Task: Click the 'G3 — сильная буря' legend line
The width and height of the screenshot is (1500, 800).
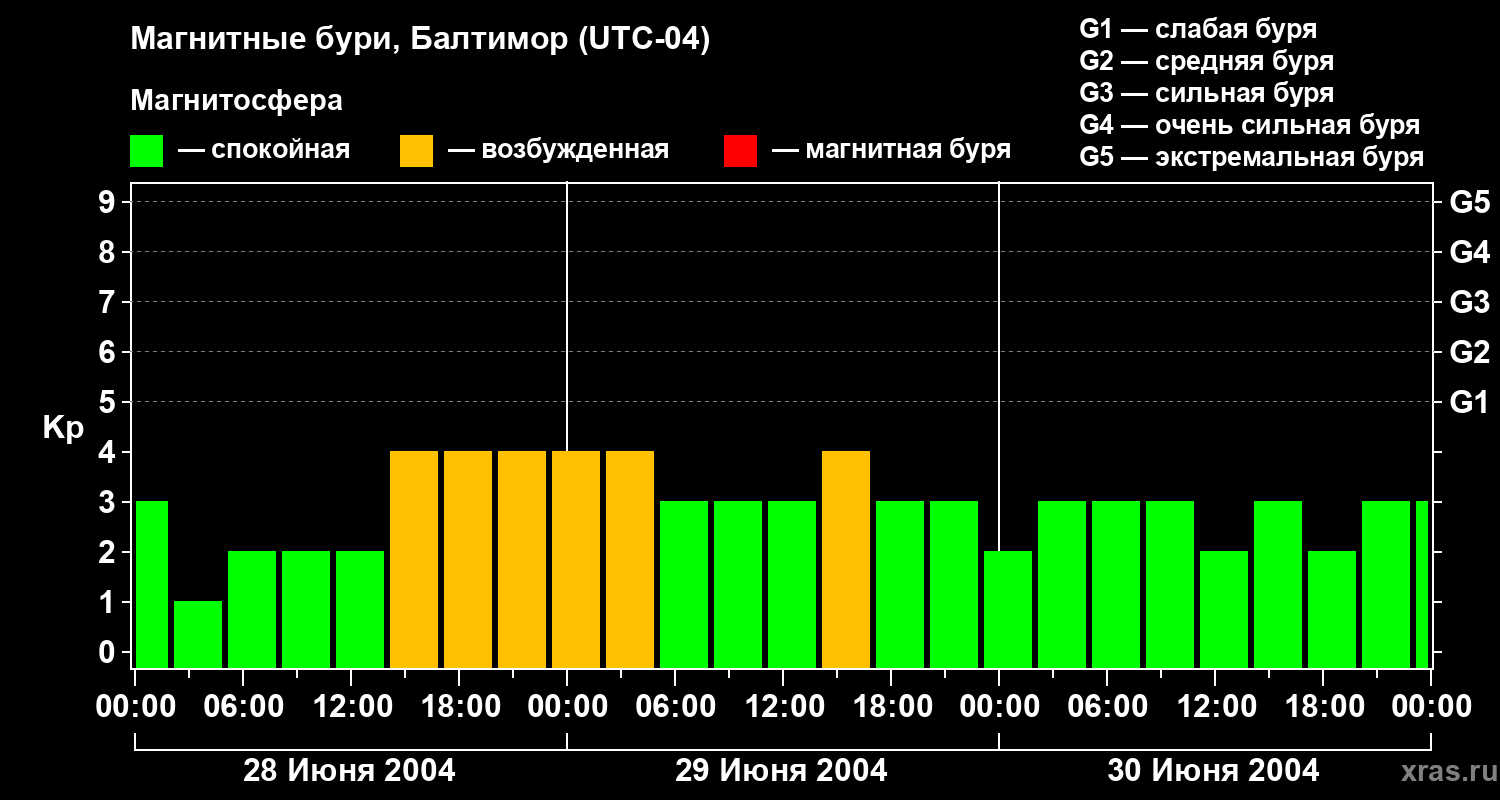Action: [x=1206, y=93]
